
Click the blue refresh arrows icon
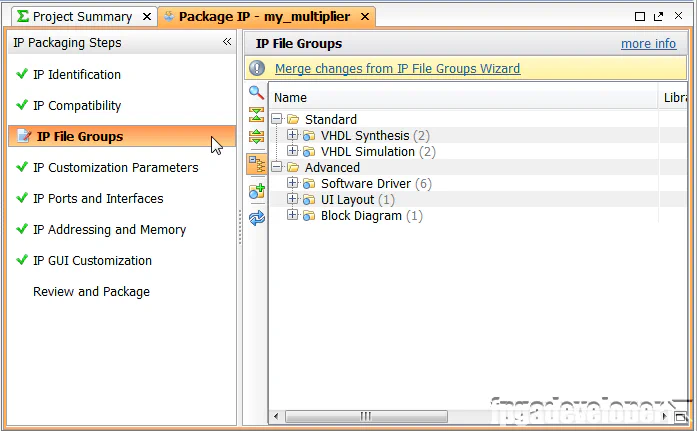(x=256, y=218)
